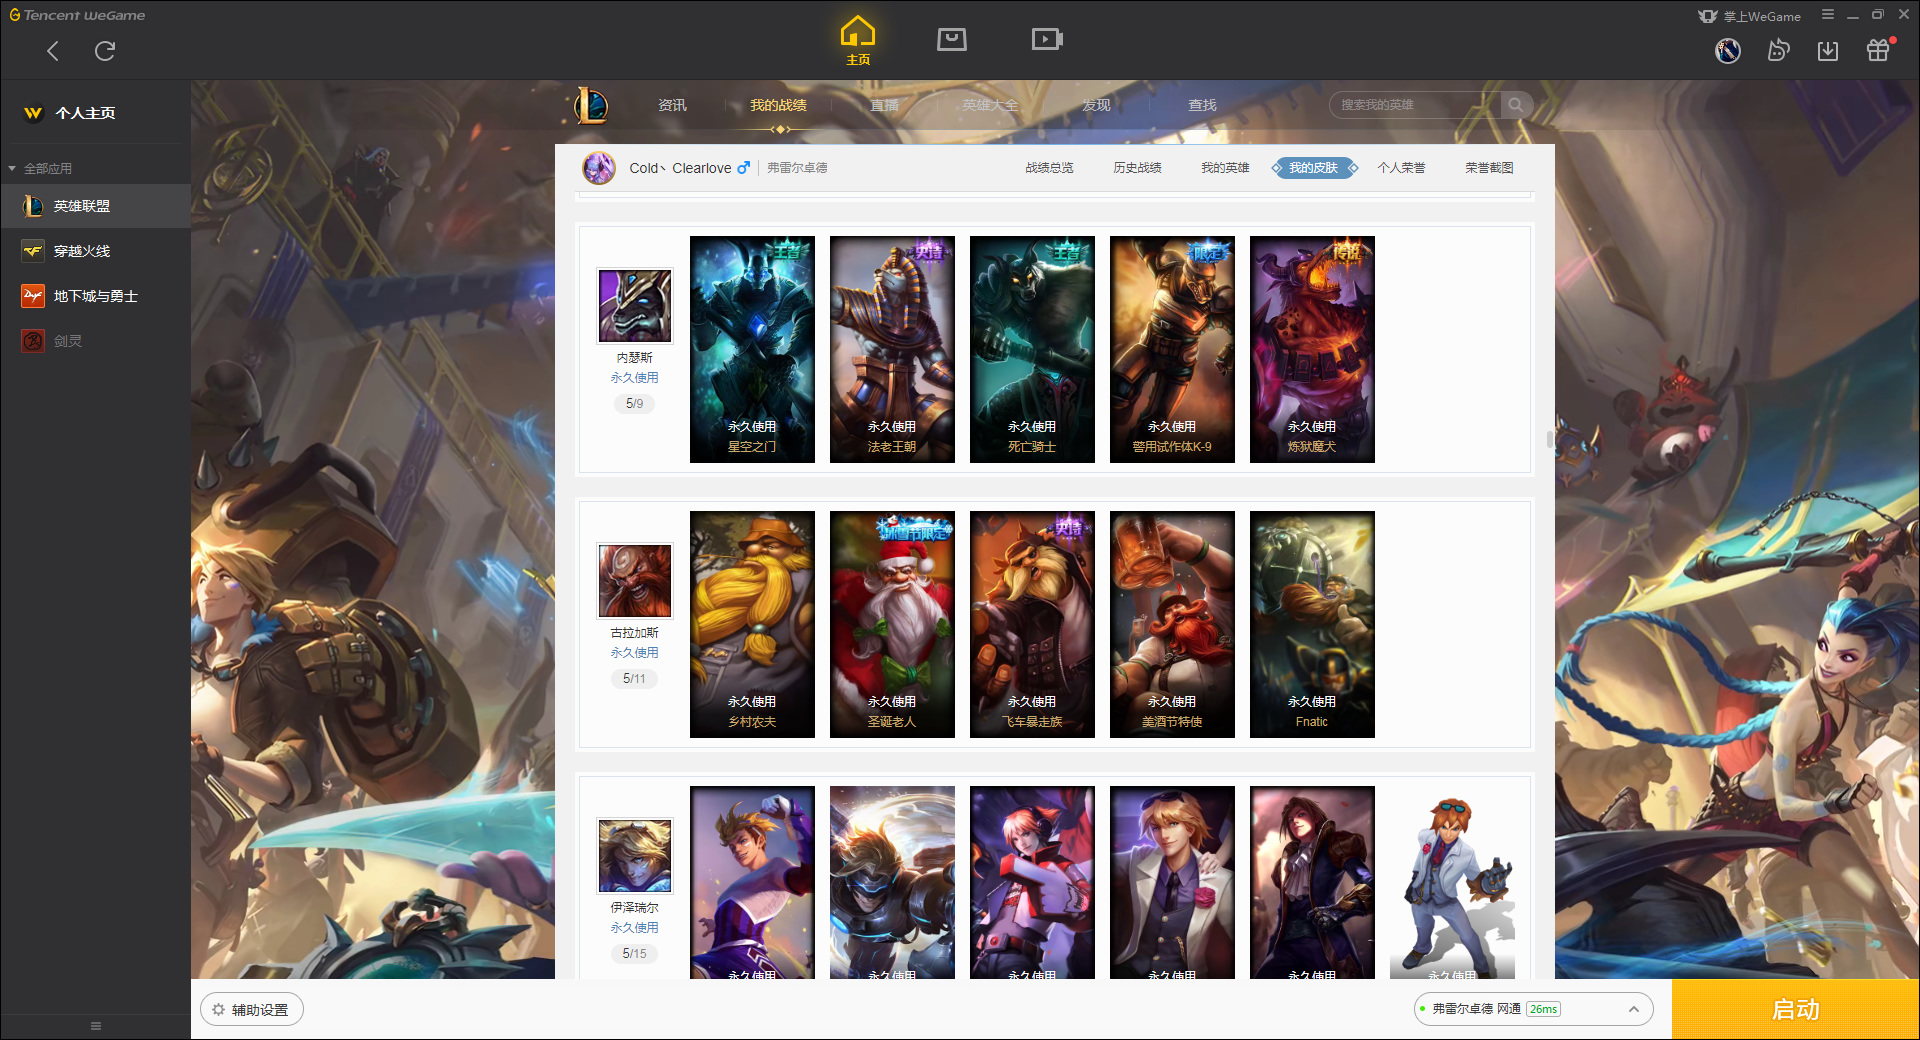Open the 我的战绩 tab
The width and height of the screenshot is (1920, 1040).
[x=778, y=105]
